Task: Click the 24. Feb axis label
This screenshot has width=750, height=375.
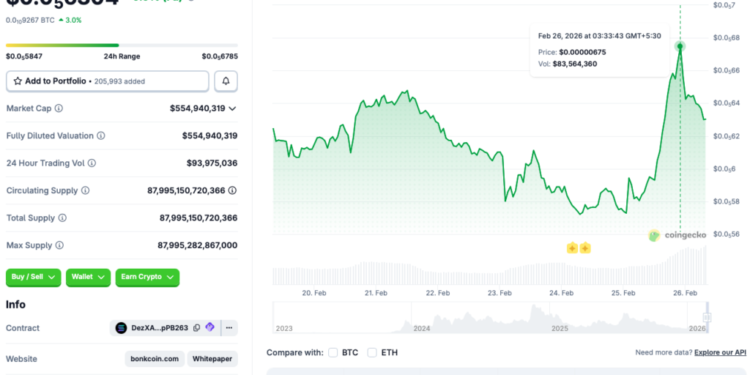Action: click(561, 293)
